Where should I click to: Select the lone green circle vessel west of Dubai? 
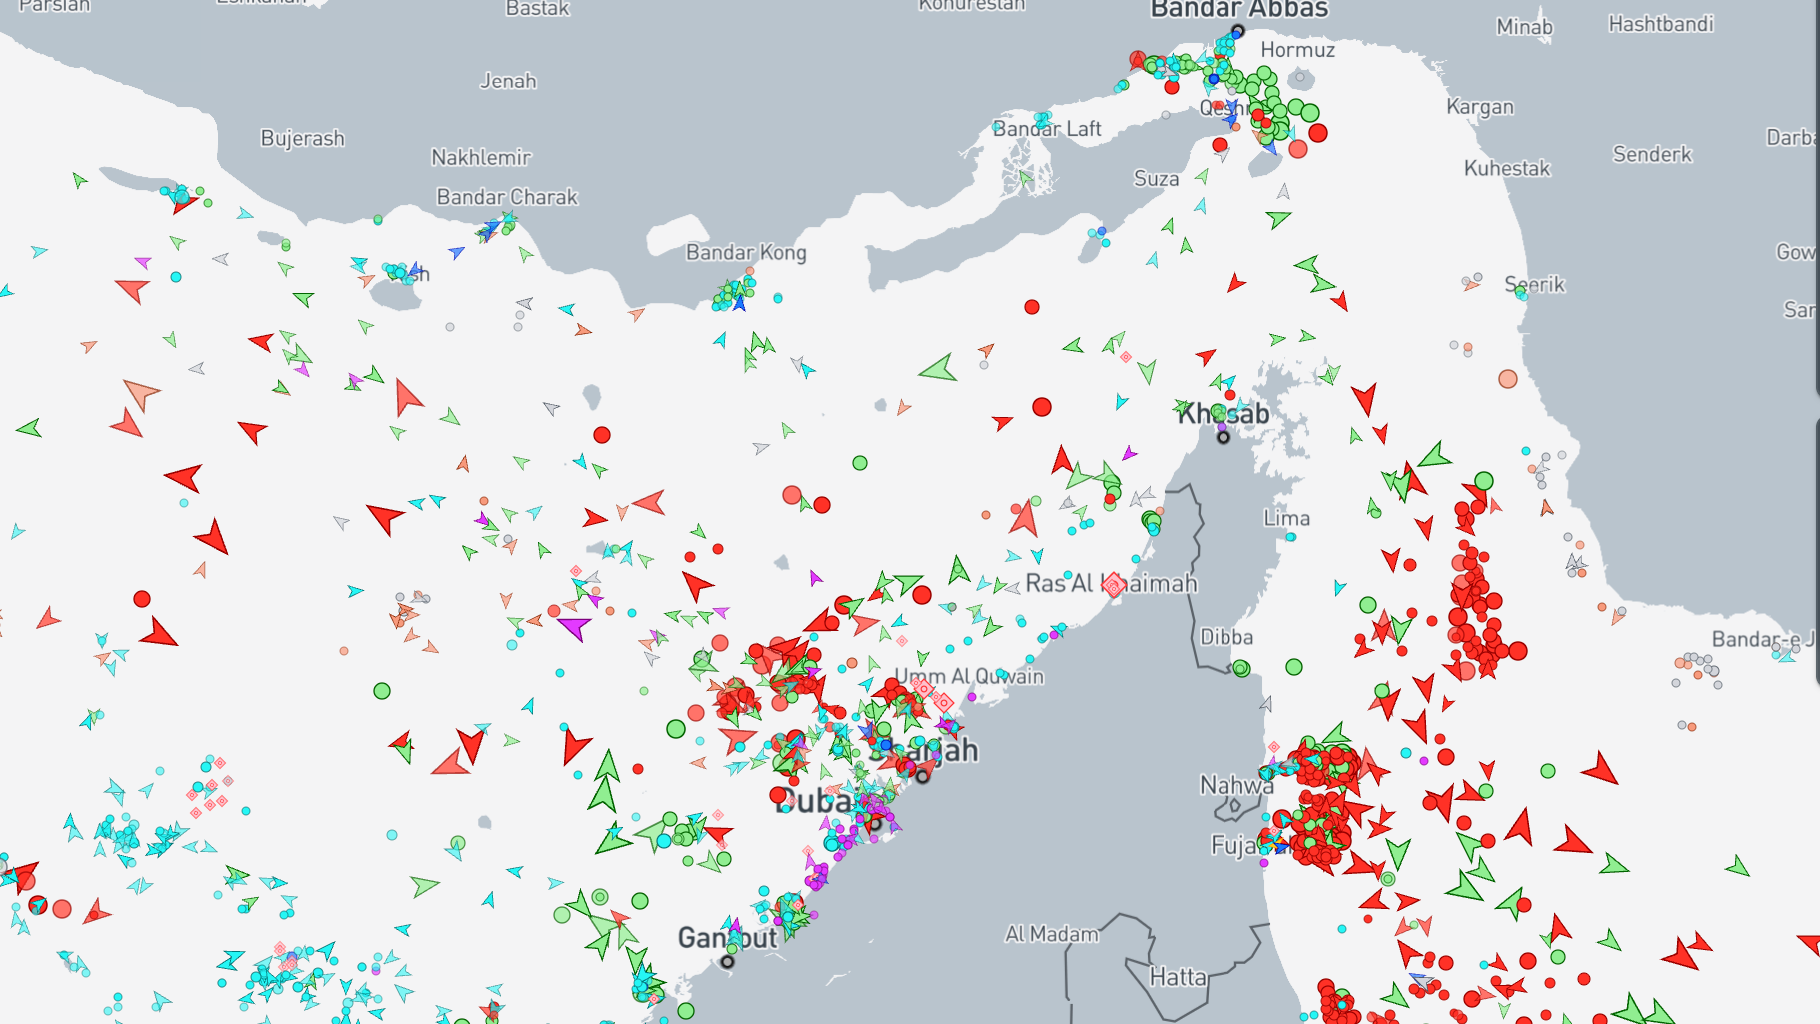coord(382,691)
